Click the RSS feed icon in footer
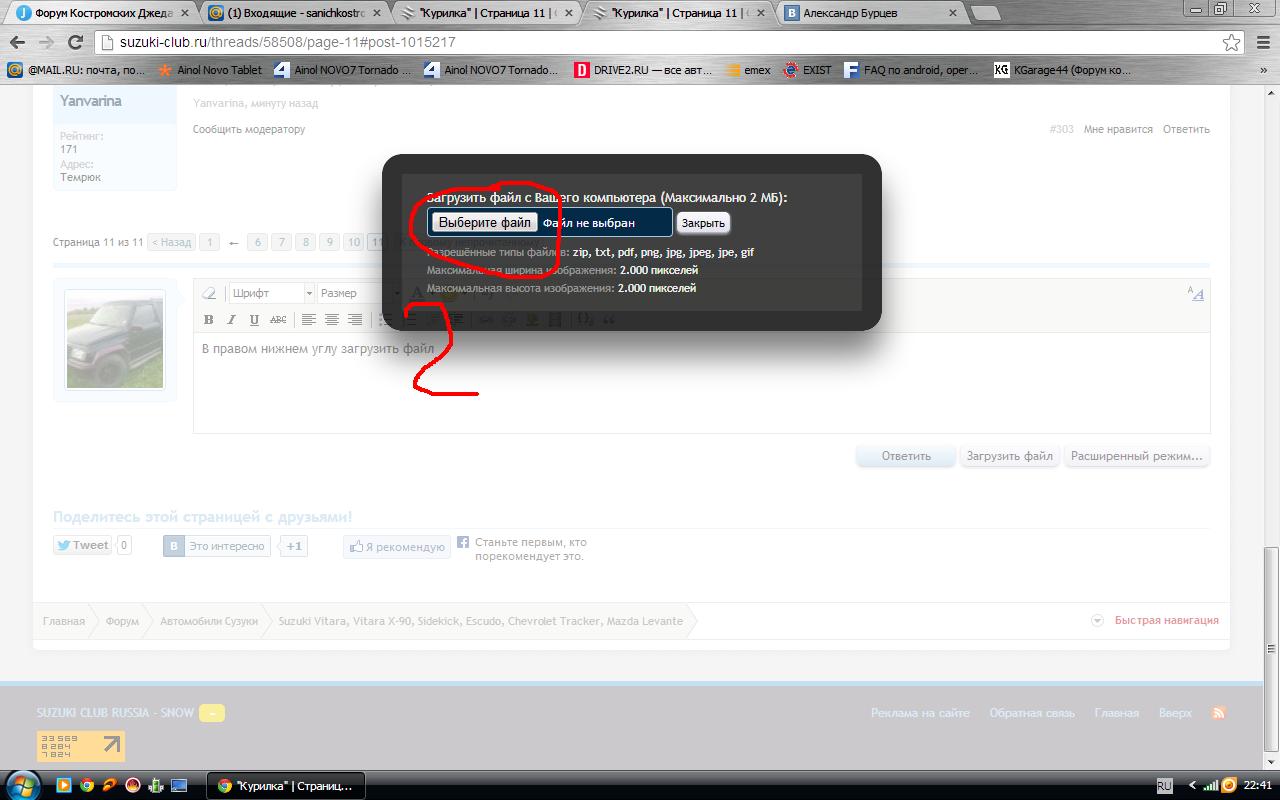Image resolution: width=1280 pixels, height=800 pixels. tap(1218, 713)
